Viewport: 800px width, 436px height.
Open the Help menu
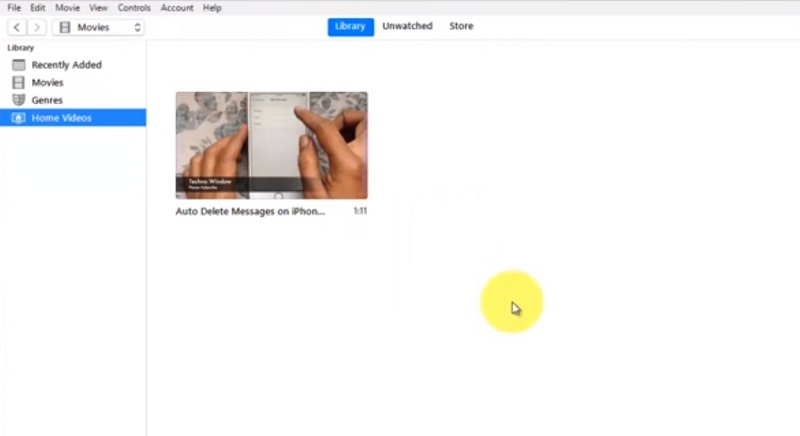[x=212, y=8]
